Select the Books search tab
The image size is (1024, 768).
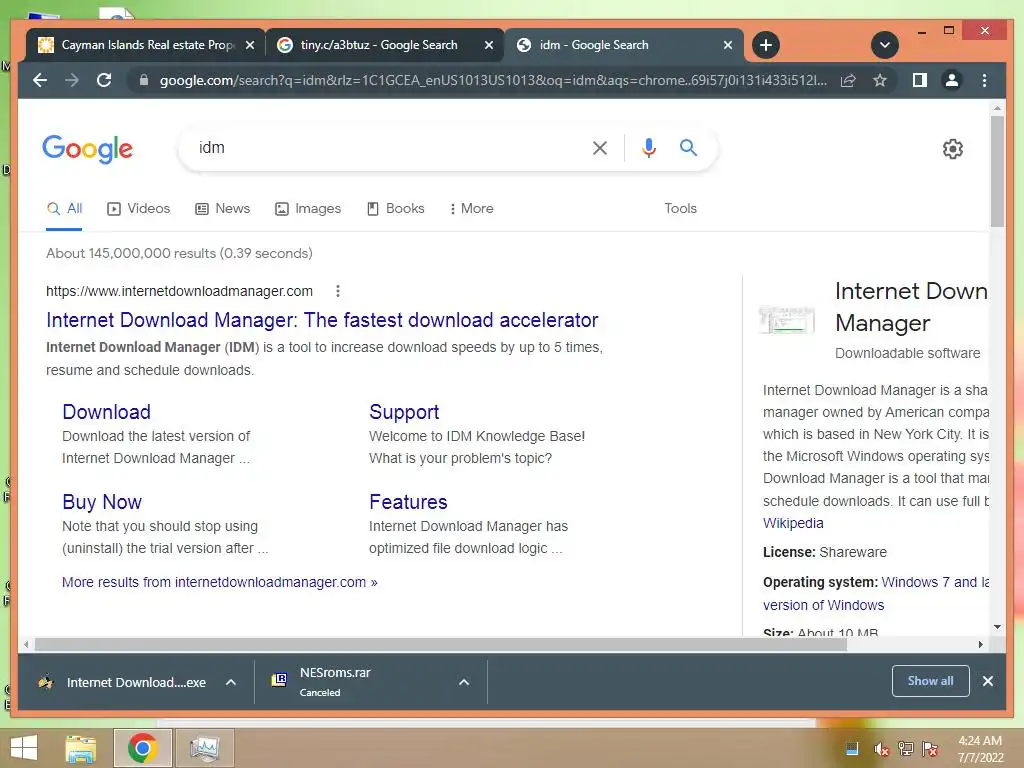[x=396, y=208]
